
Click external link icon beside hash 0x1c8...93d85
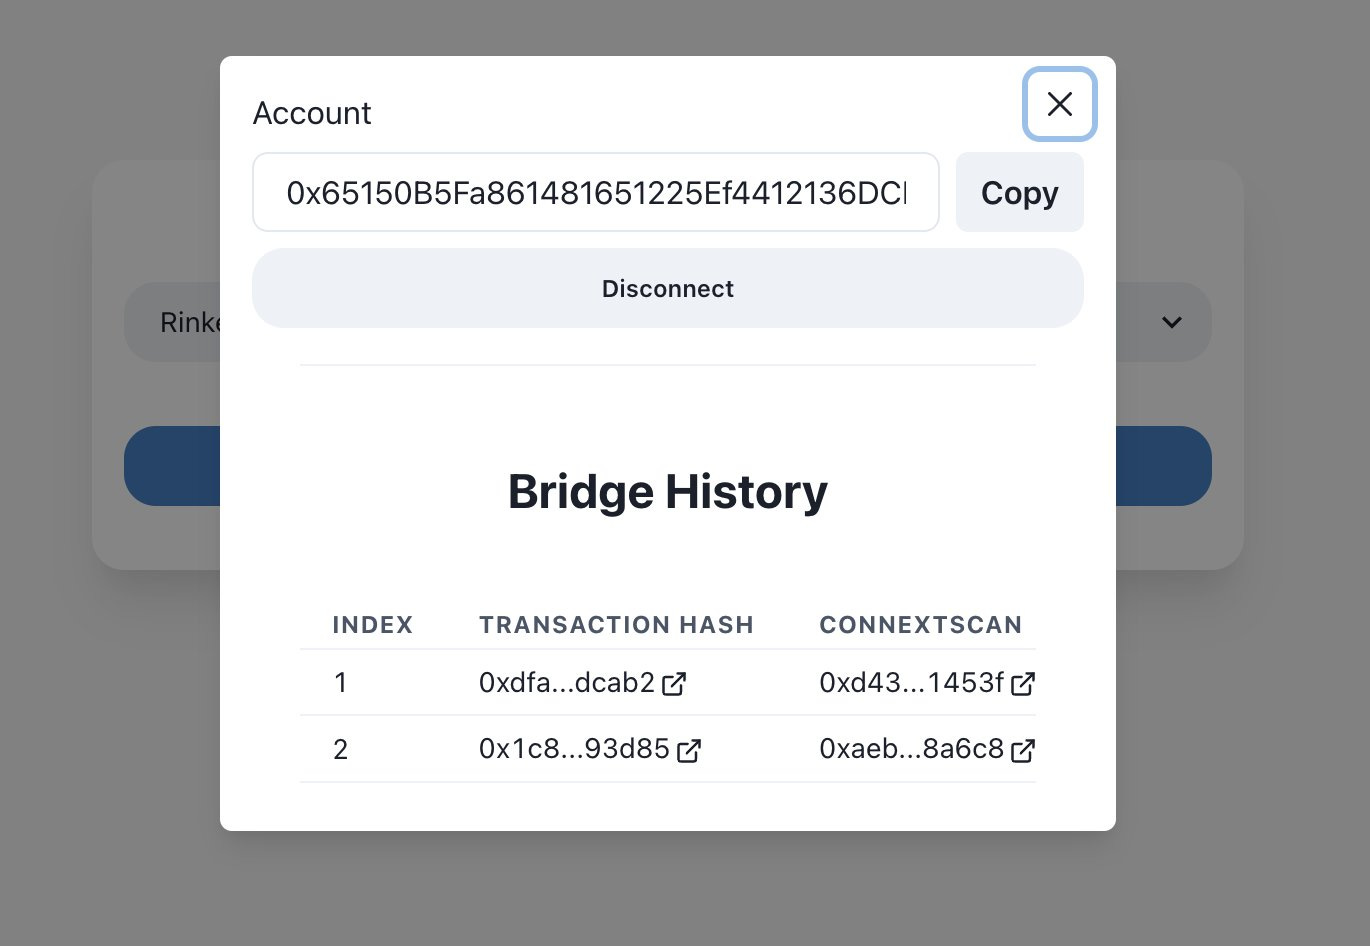tap(689, 750)
